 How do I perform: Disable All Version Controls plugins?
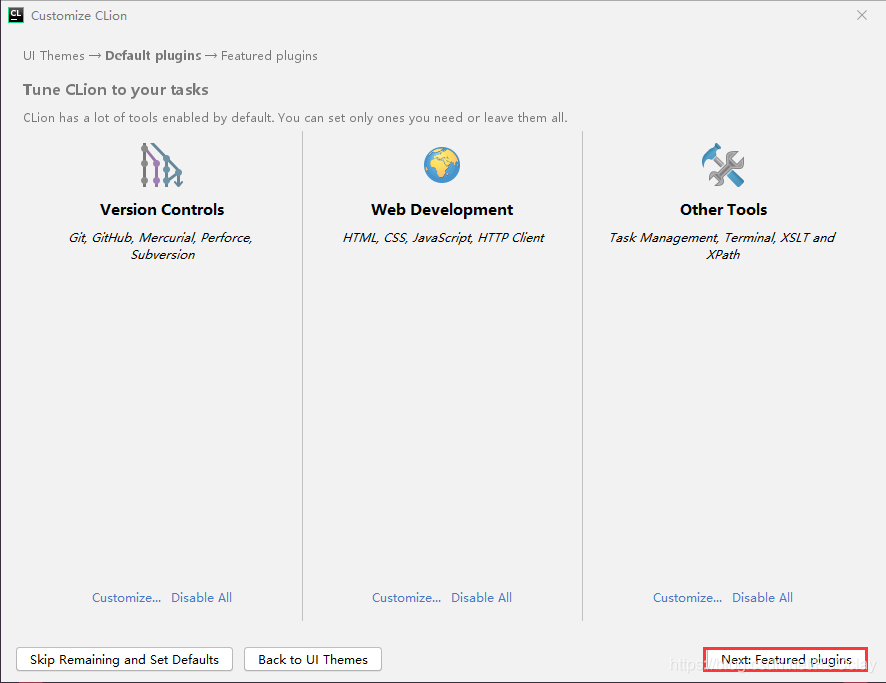pyautogui.click(x=202, y=598)
